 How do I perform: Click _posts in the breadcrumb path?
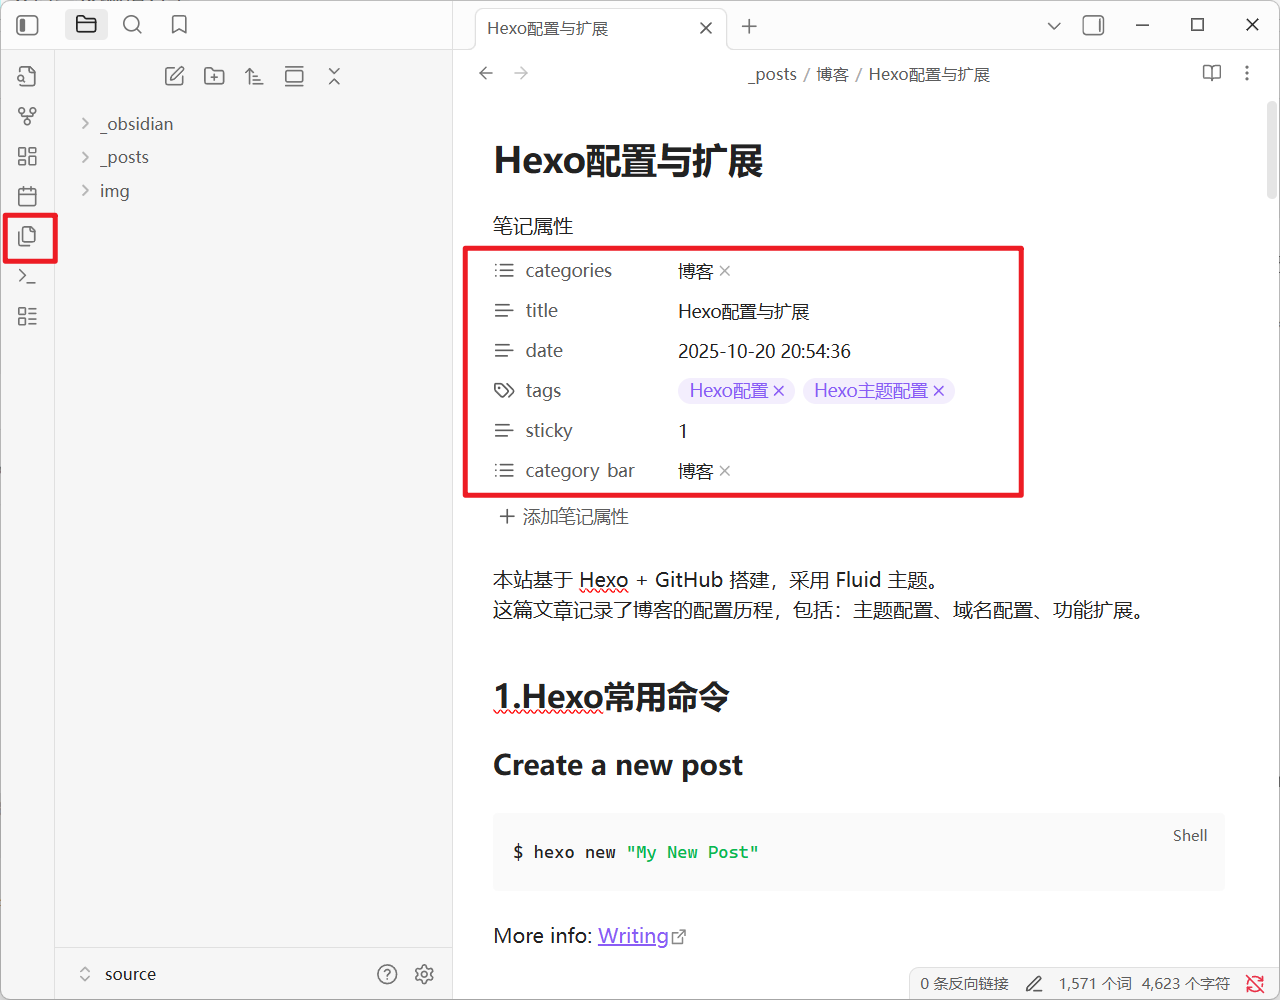point(772,74)
